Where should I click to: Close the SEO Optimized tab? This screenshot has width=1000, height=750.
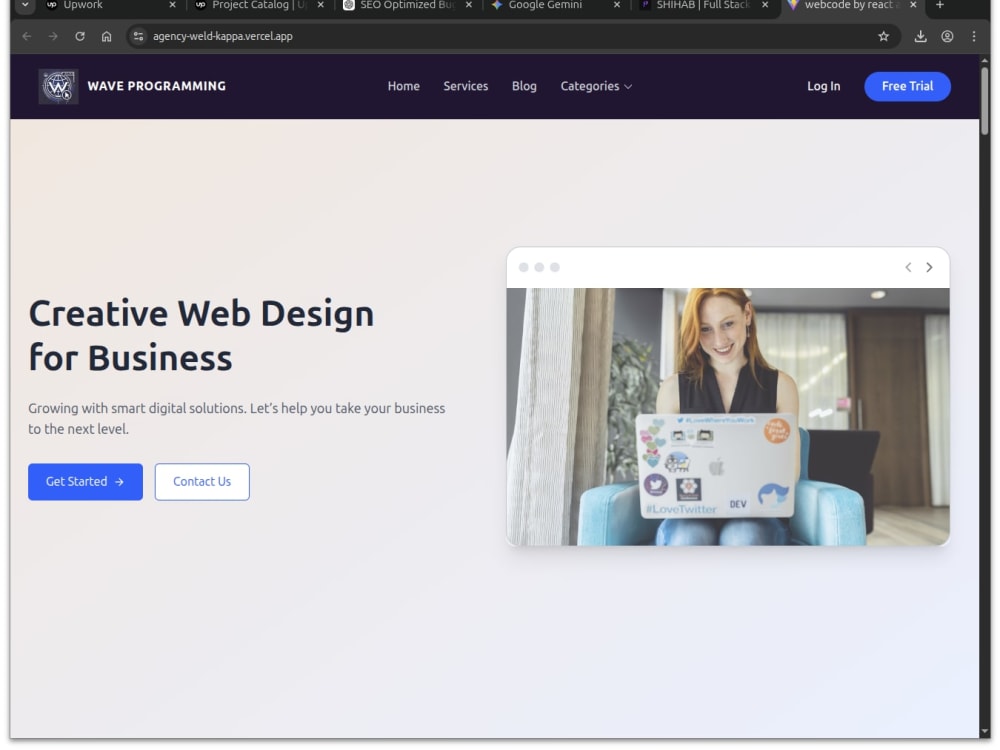pyautogui.click(x=469, y=5)
